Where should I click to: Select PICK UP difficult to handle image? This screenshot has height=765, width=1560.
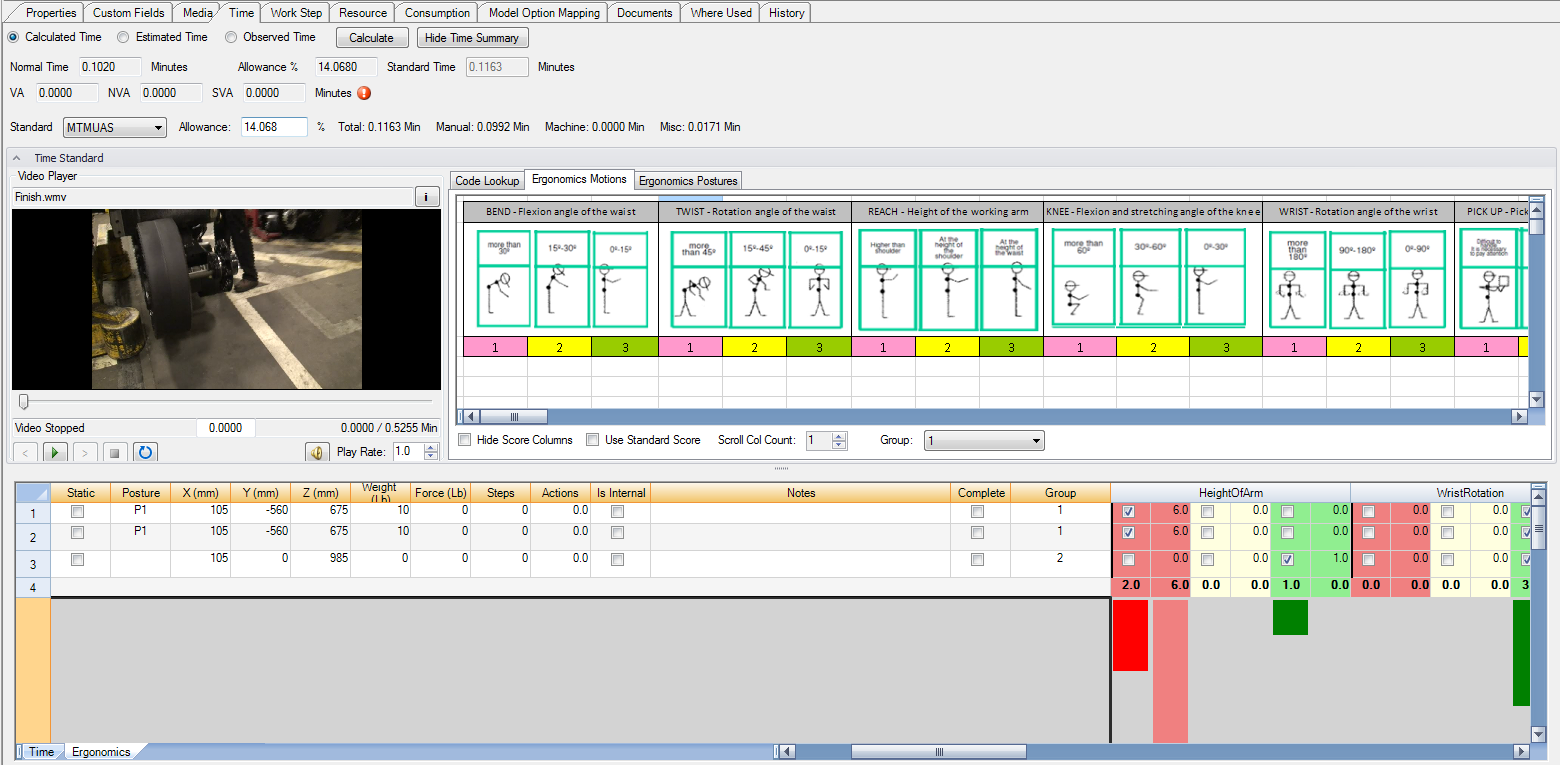coord(1488,278)
